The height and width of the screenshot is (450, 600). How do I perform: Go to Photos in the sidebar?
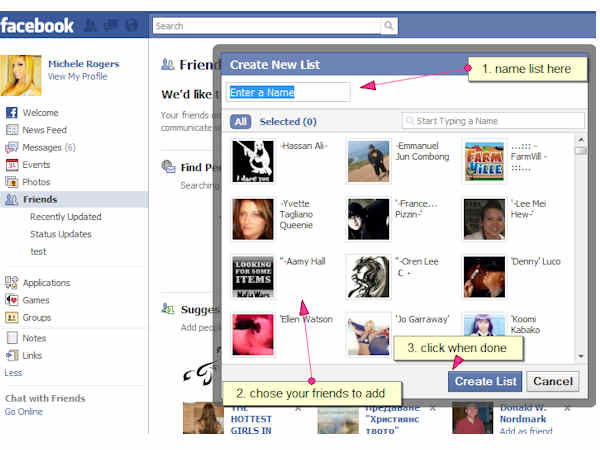(36, 182)
